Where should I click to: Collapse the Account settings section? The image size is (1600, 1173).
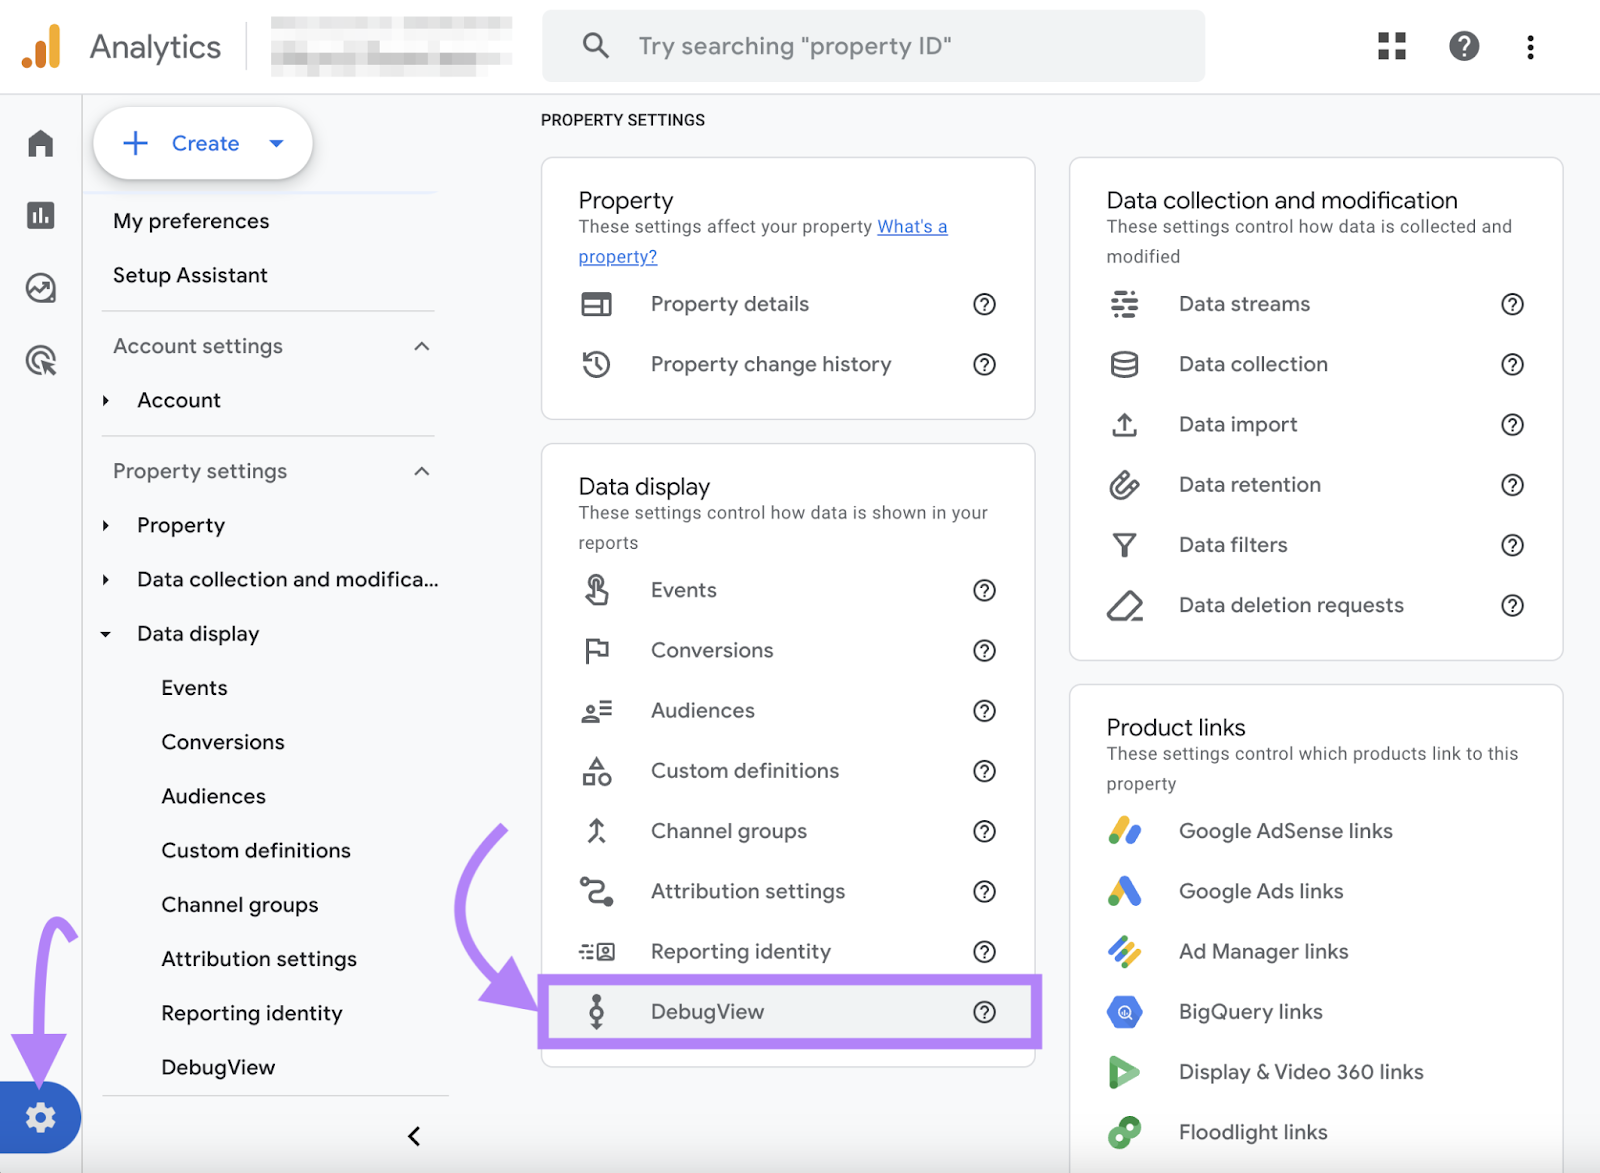pyautogui.click(x=422, y=346)
